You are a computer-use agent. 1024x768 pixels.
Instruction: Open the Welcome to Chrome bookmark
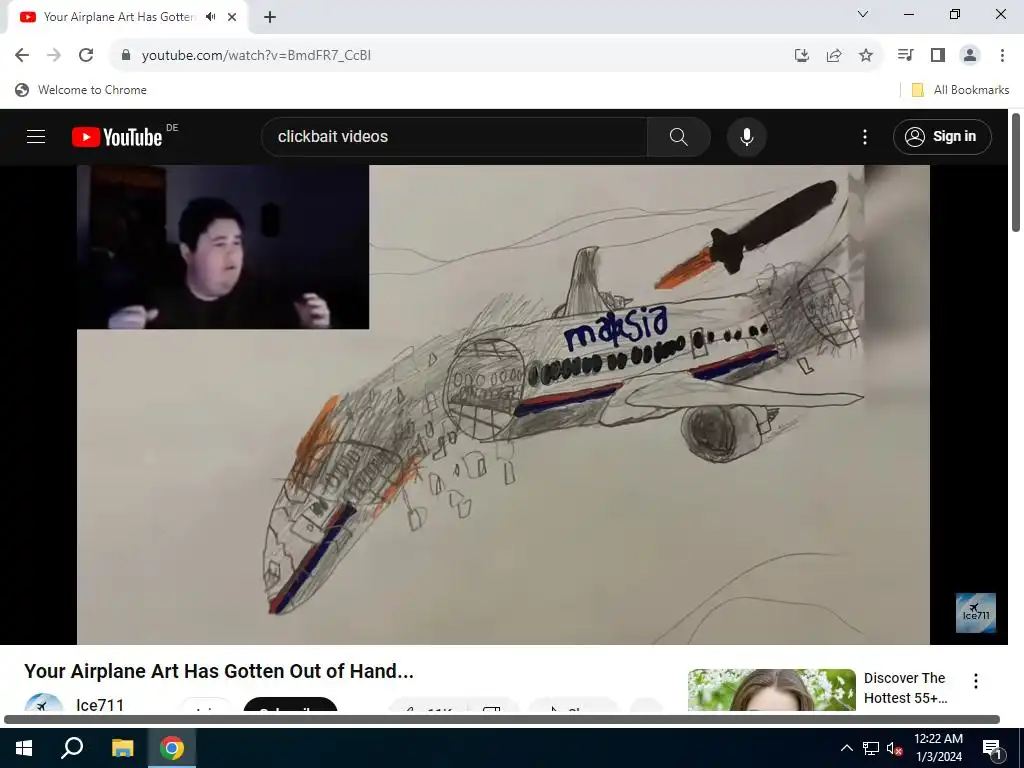[81, 90]
